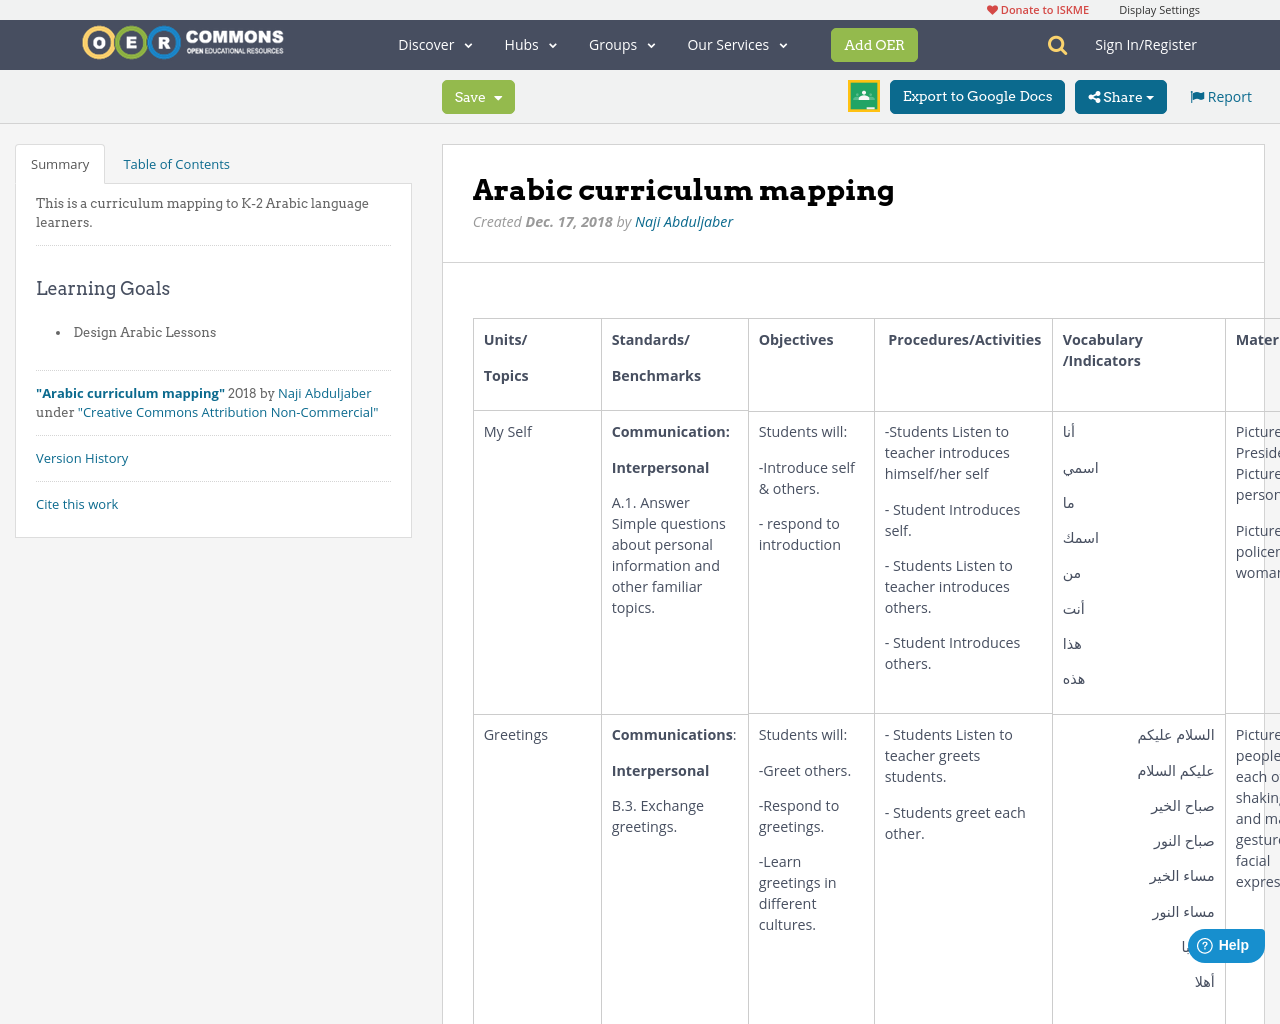Viewport: 1280px width, 1024px height.
Task: Click the OER Commons logo
Action: [x=182, y=42]
